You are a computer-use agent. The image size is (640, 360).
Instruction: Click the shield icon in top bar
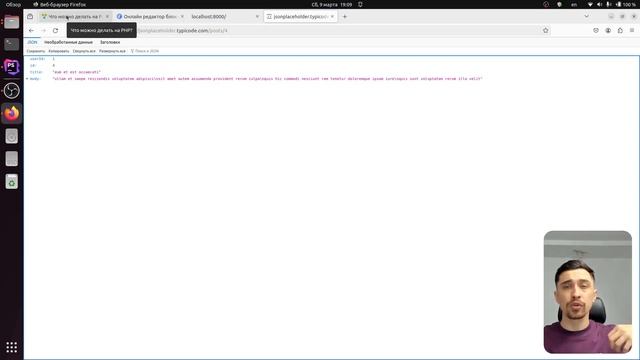click(x=560, y=4)
